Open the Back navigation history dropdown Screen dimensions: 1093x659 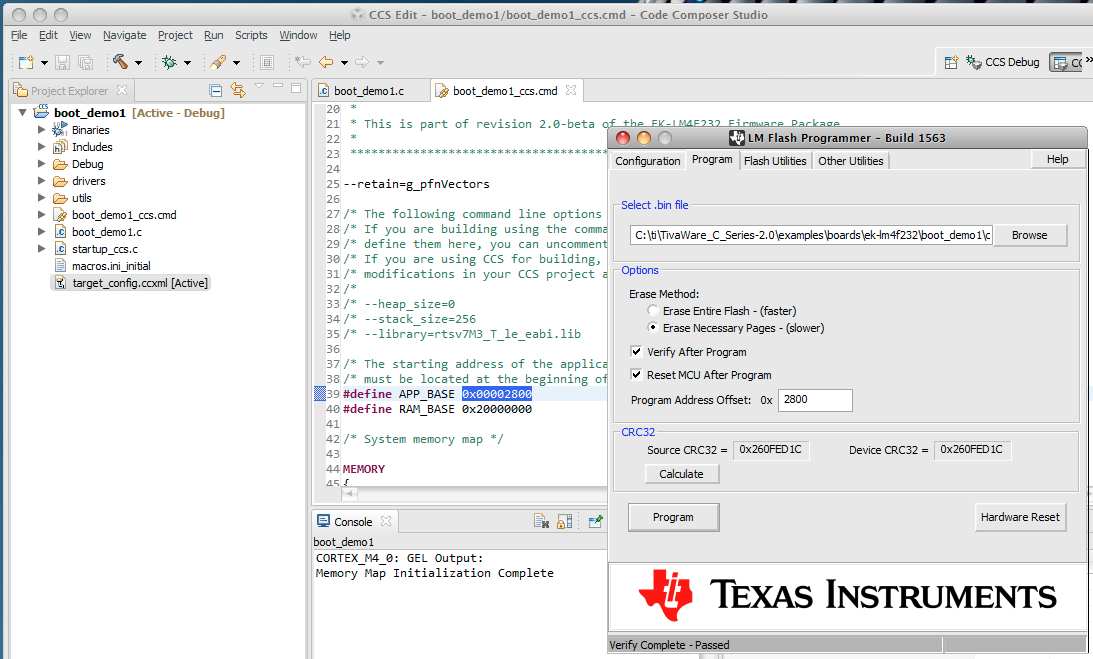point(344,63)
